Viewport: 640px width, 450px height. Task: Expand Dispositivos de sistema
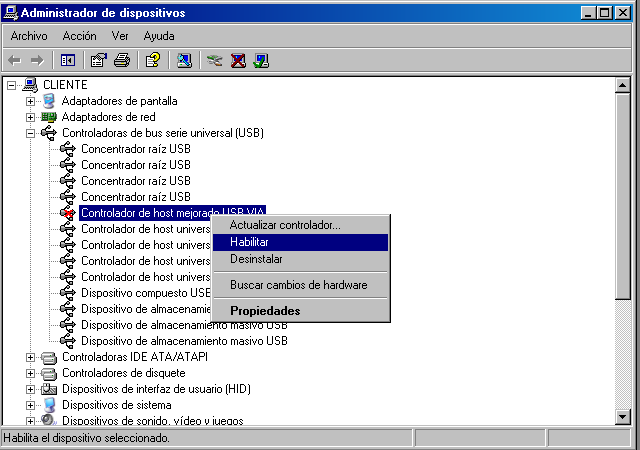coord(31,405)
